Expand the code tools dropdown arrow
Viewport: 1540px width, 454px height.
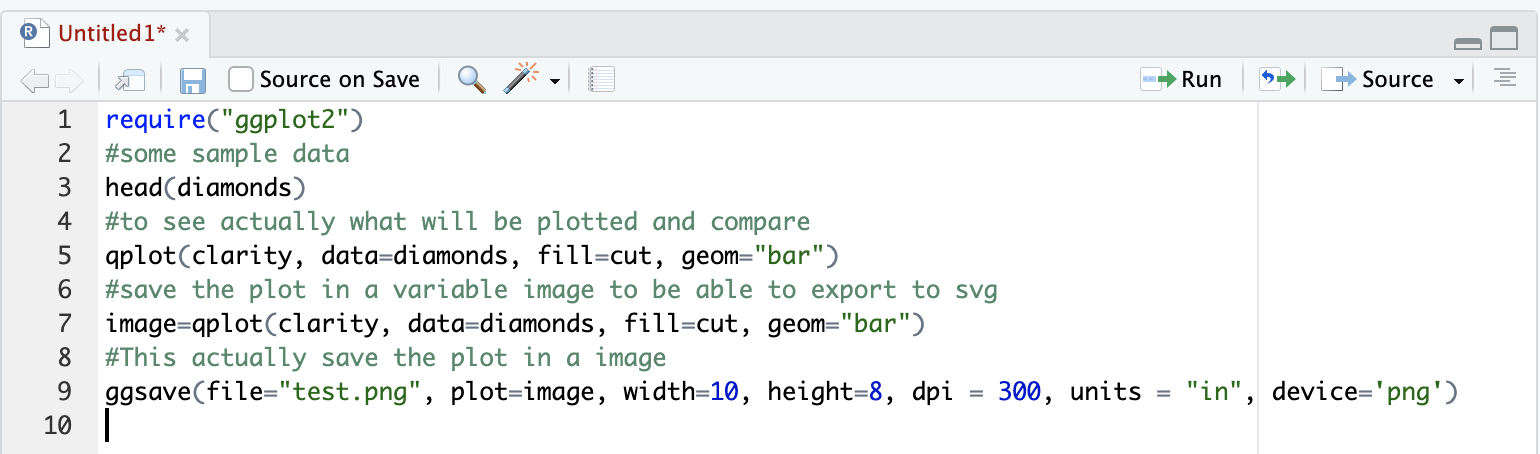554,81
